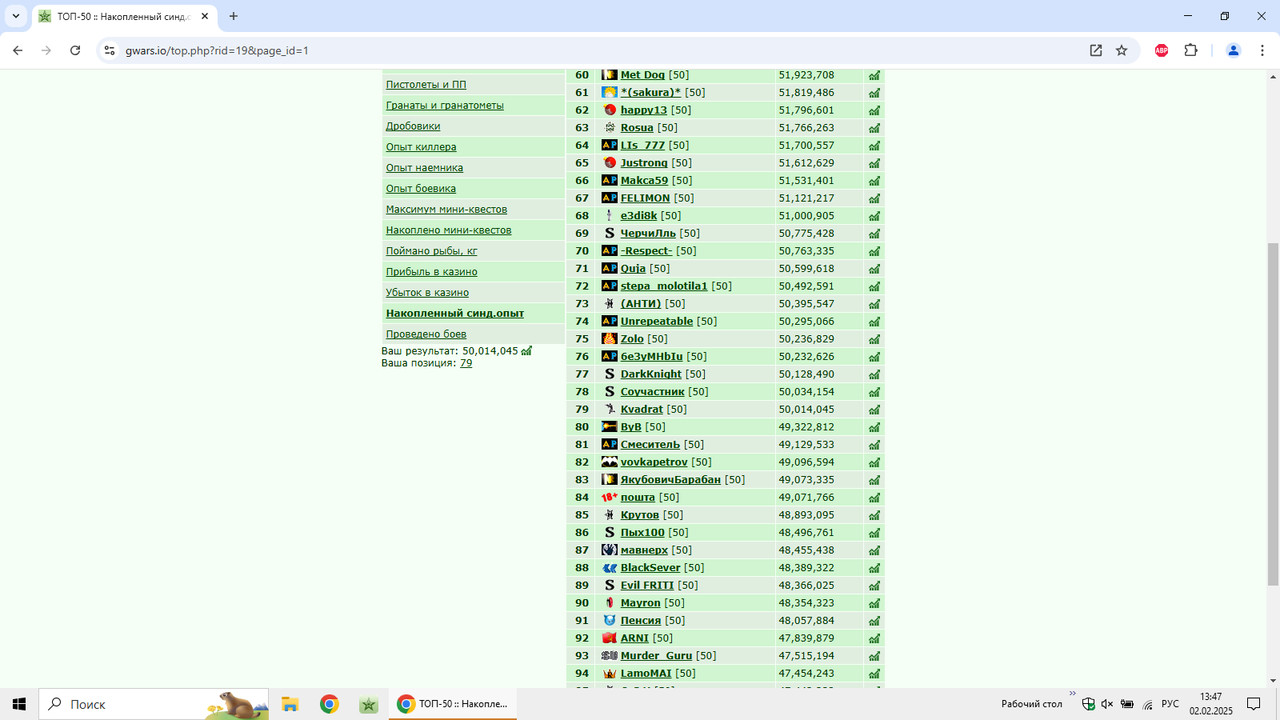Open player Rosua profile link
This screenshot has width=1280, height=720.
(x=637, y=128)
